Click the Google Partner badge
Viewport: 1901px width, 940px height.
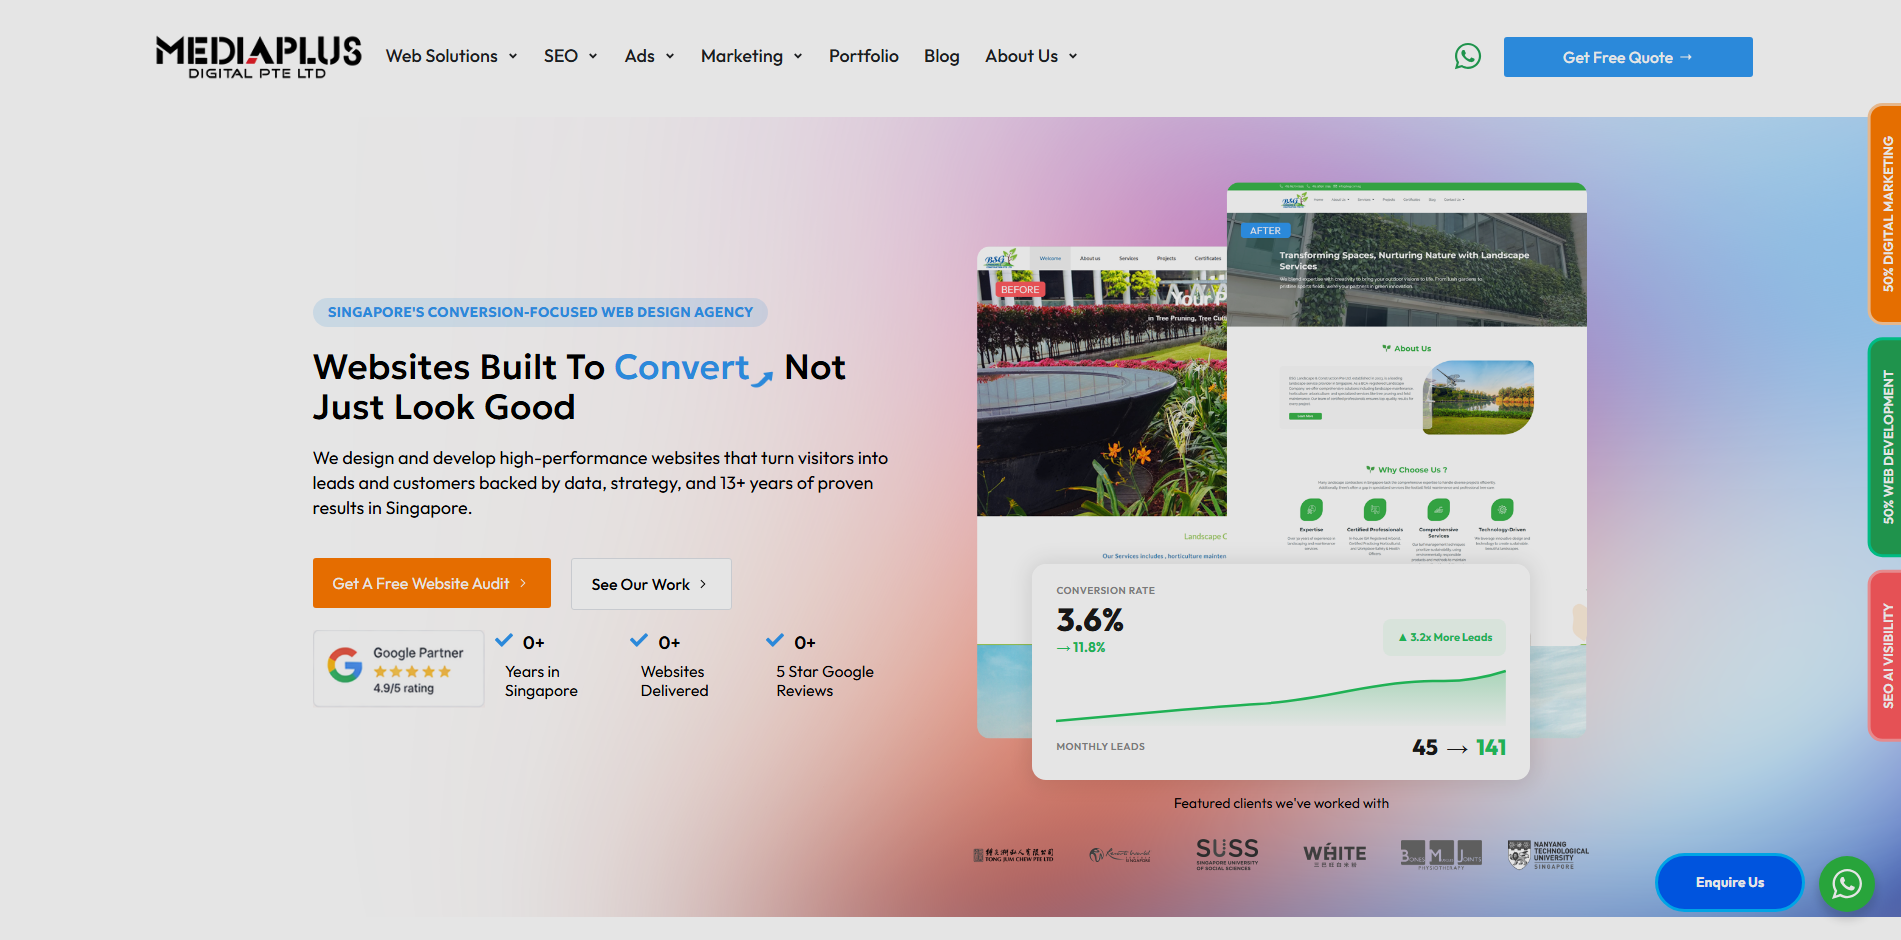(x=398, y=669)
